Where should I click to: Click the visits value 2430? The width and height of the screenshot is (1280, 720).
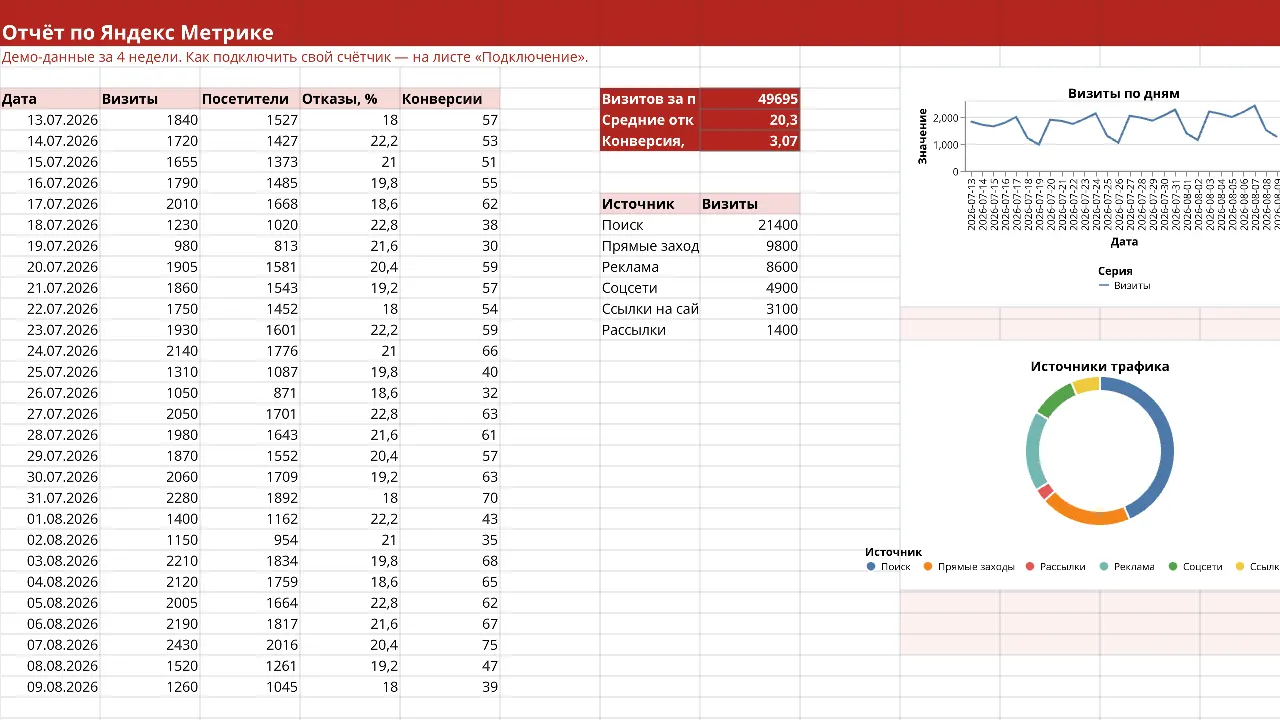(x=150, y=645)
